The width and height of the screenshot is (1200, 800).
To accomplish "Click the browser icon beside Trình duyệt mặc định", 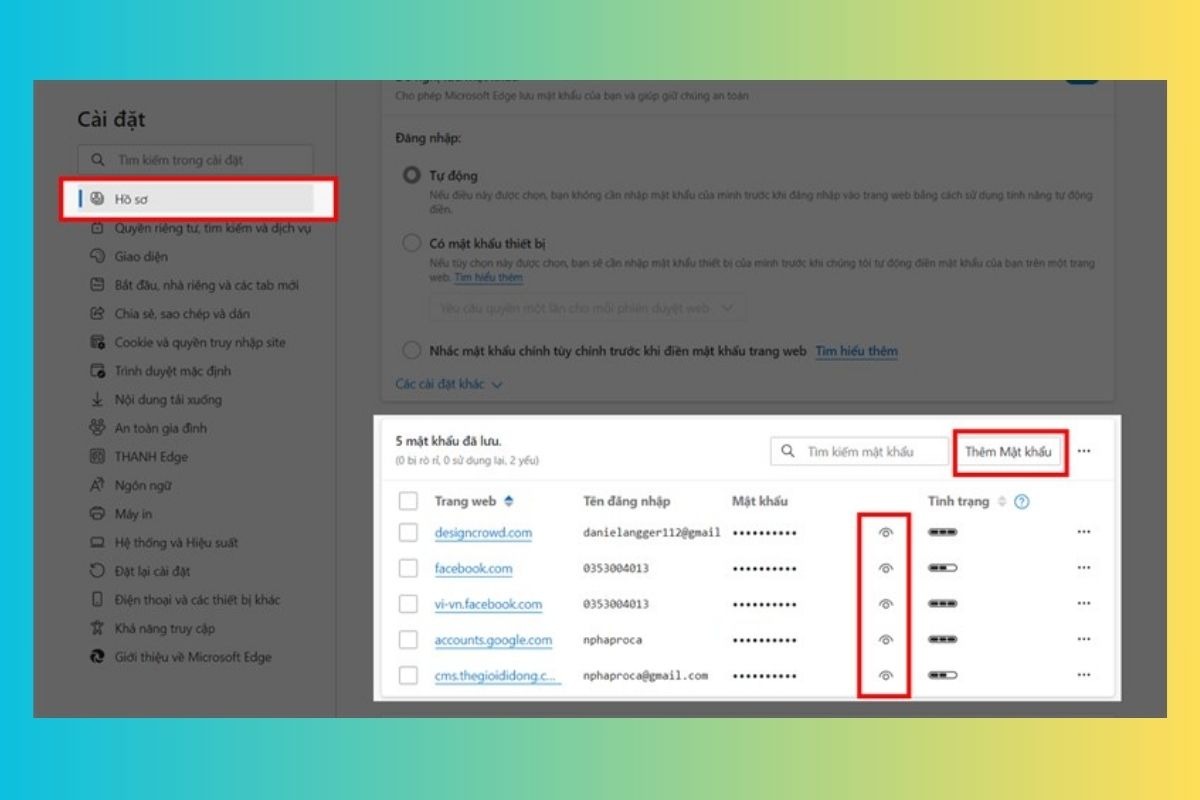I will point(97,371).
